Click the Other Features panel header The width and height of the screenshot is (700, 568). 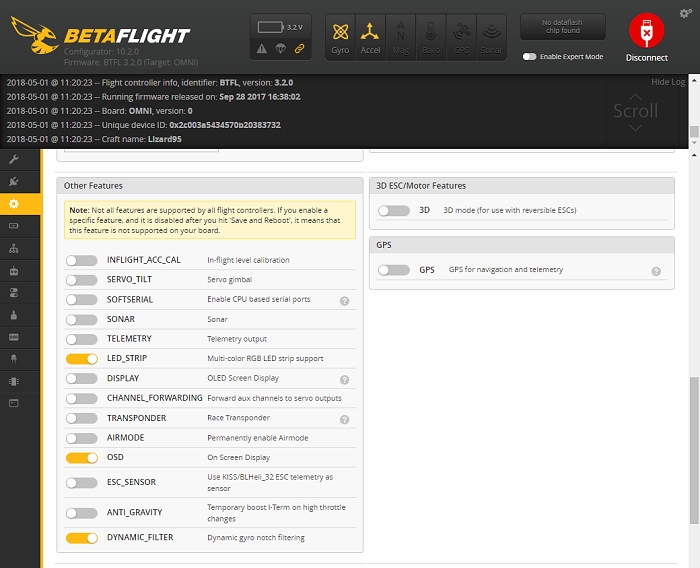click(x=210, y=186)
